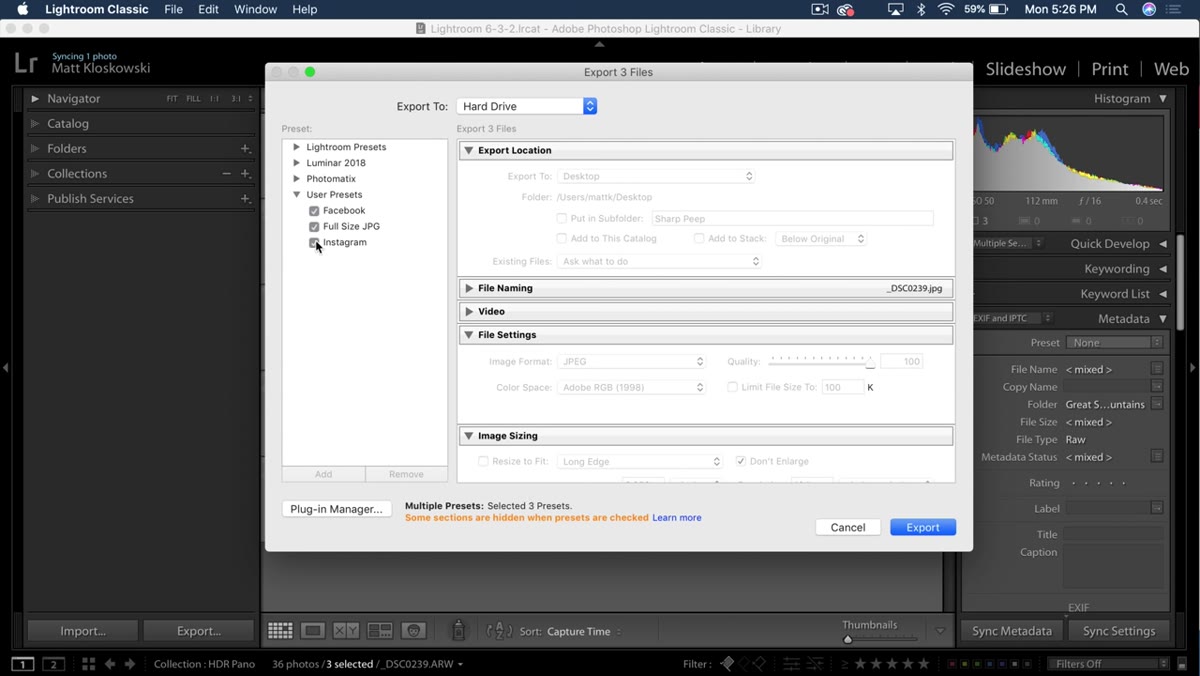Click Cancel button in dialog

click(x=848, y=527)
